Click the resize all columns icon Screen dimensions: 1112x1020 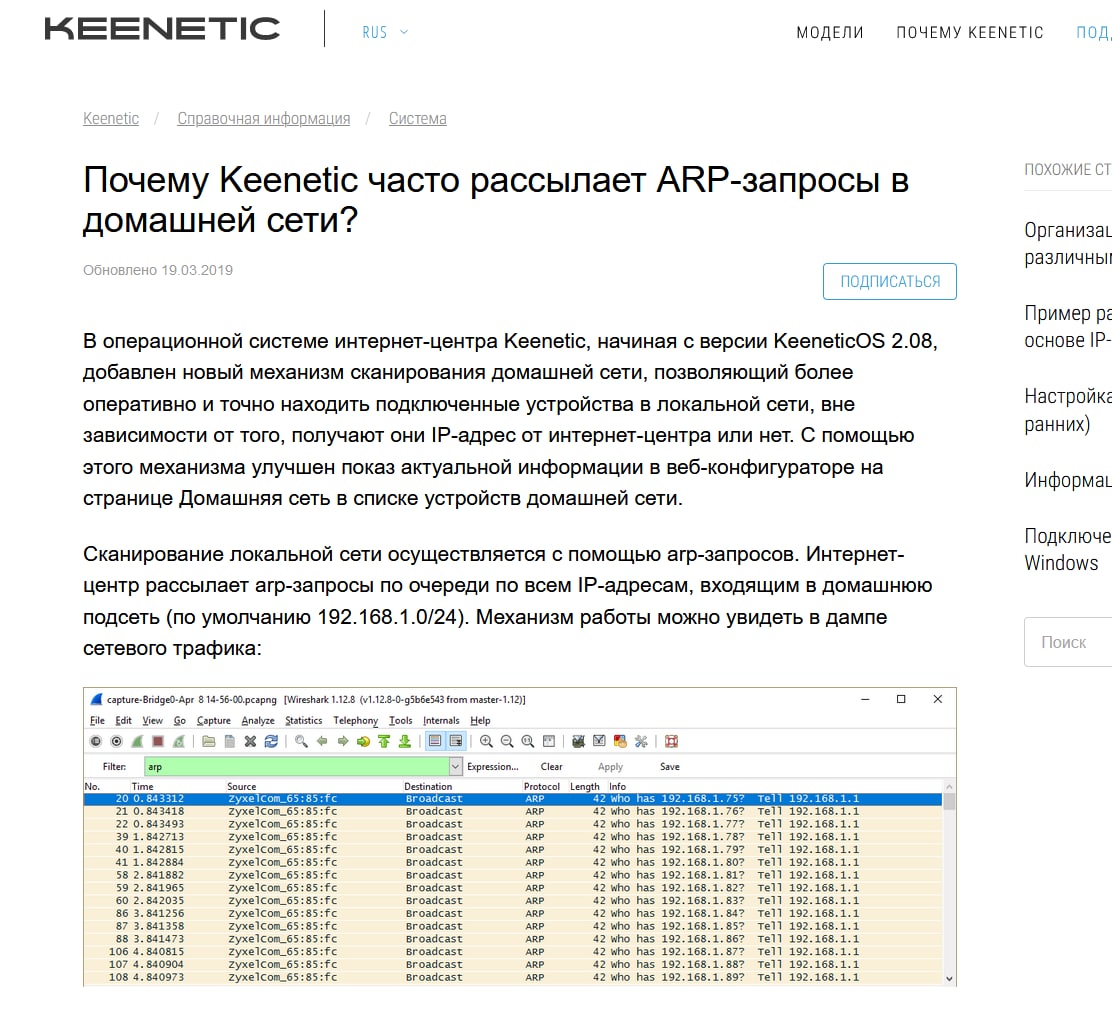548,741
